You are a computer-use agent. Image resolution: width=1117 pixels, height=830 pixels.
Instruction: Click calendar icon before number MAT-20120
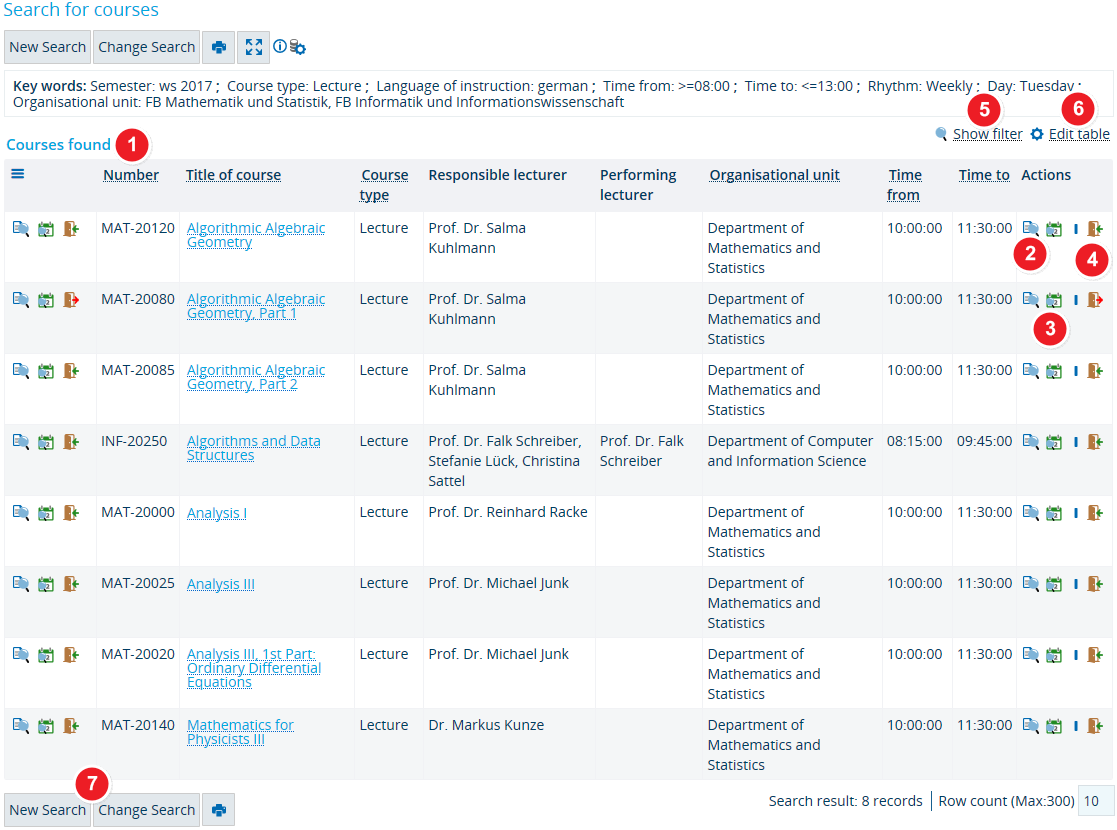point(46,229)
